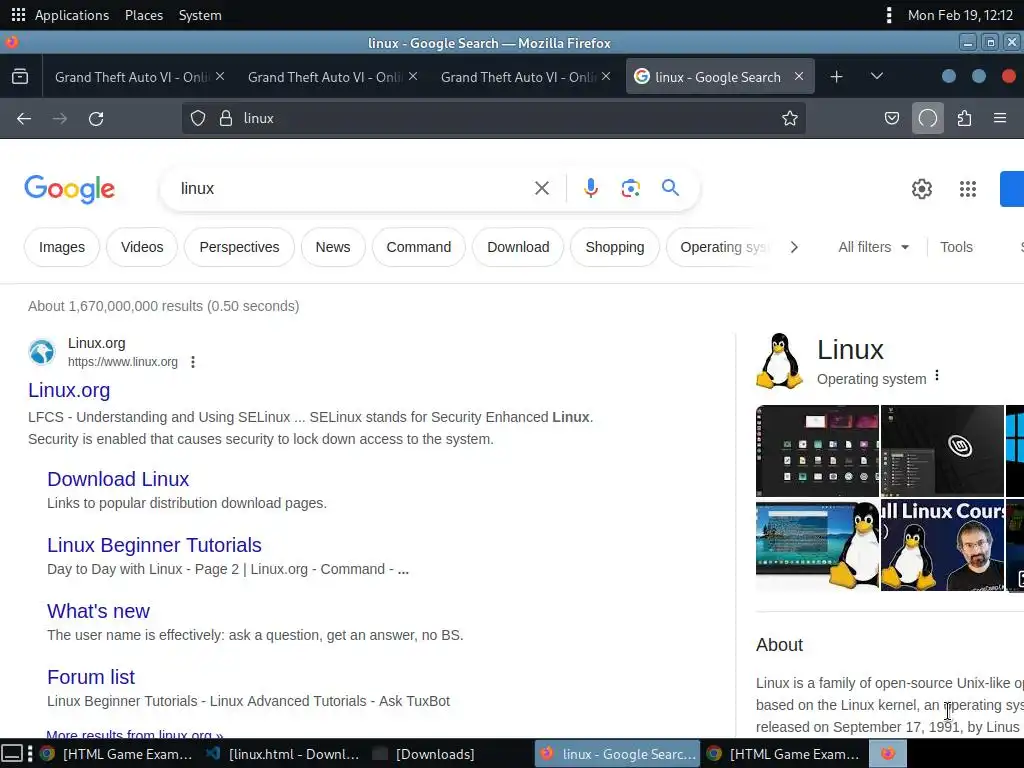This screenshot has width=1024, height=768.
Task: Open the three-dot menu beside linux.org URL
Action: click(x=193, y=362)
